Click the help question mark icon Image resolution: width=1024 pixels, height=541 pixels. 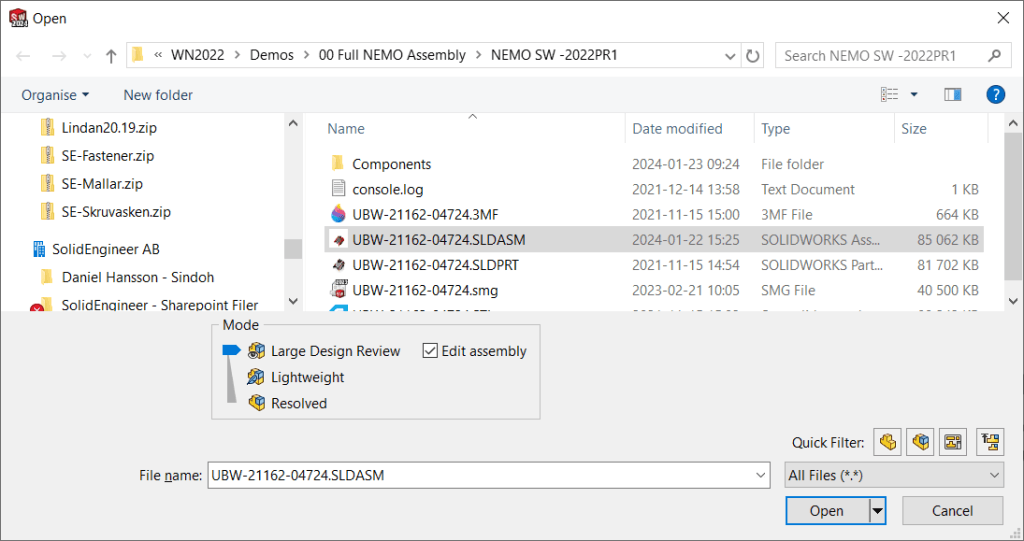point(995,95)
